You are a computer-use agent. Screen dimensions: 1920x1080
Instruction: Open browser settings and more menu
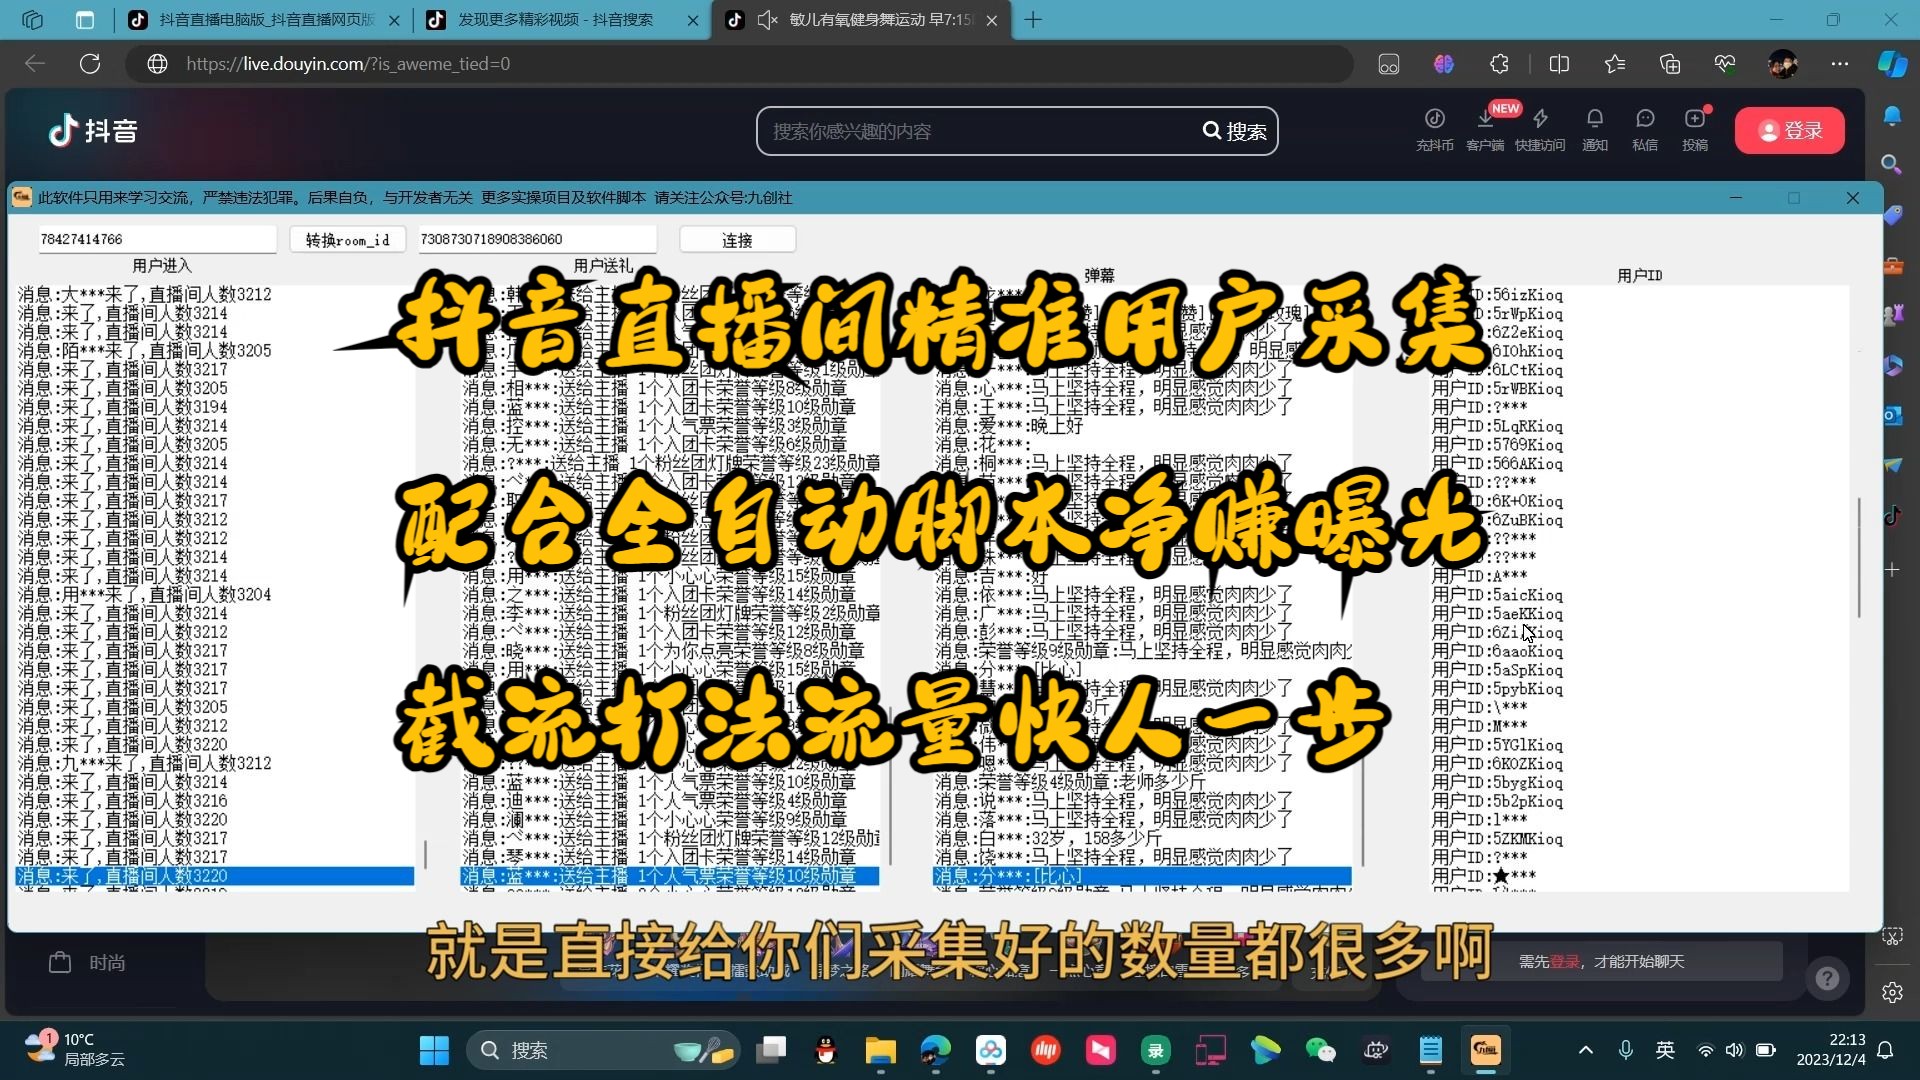click(x=1840, y=64)
